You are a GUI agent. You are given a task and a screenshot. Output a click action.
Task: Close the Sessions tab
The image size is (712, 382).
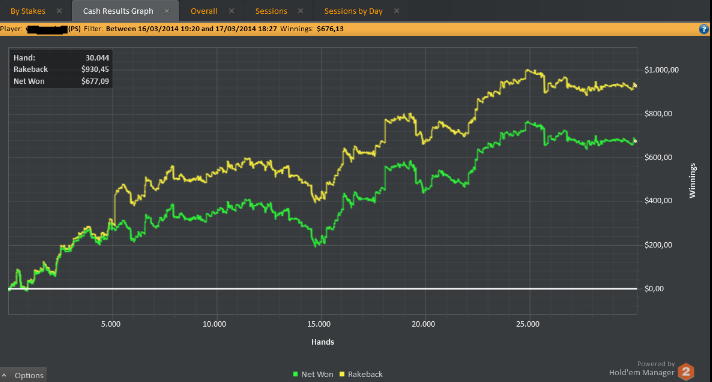300,11
